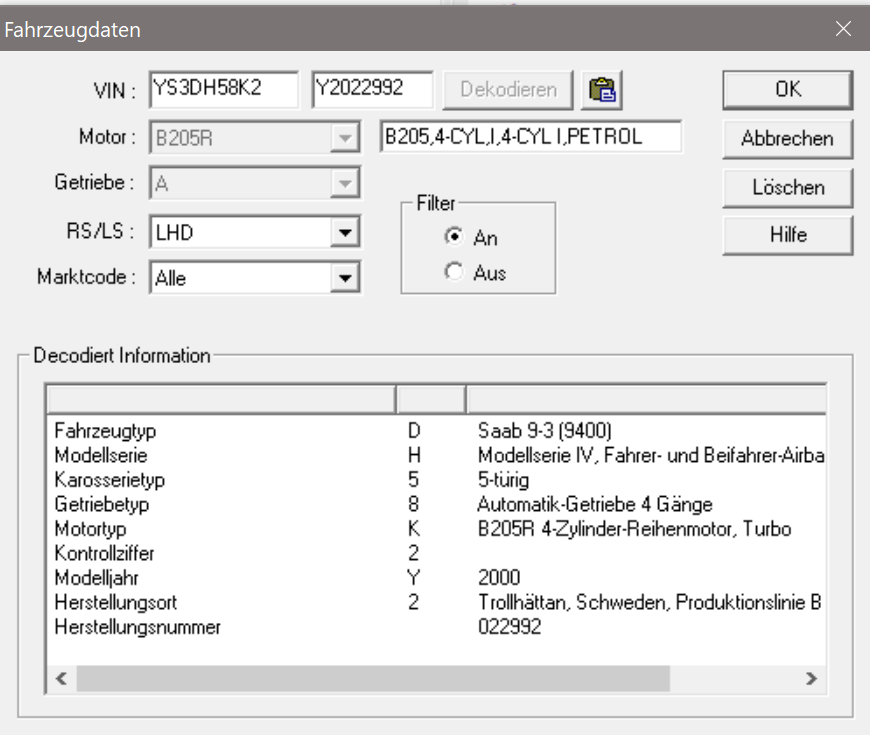Click the left scroll arrow of decoded list

(62, 678)
